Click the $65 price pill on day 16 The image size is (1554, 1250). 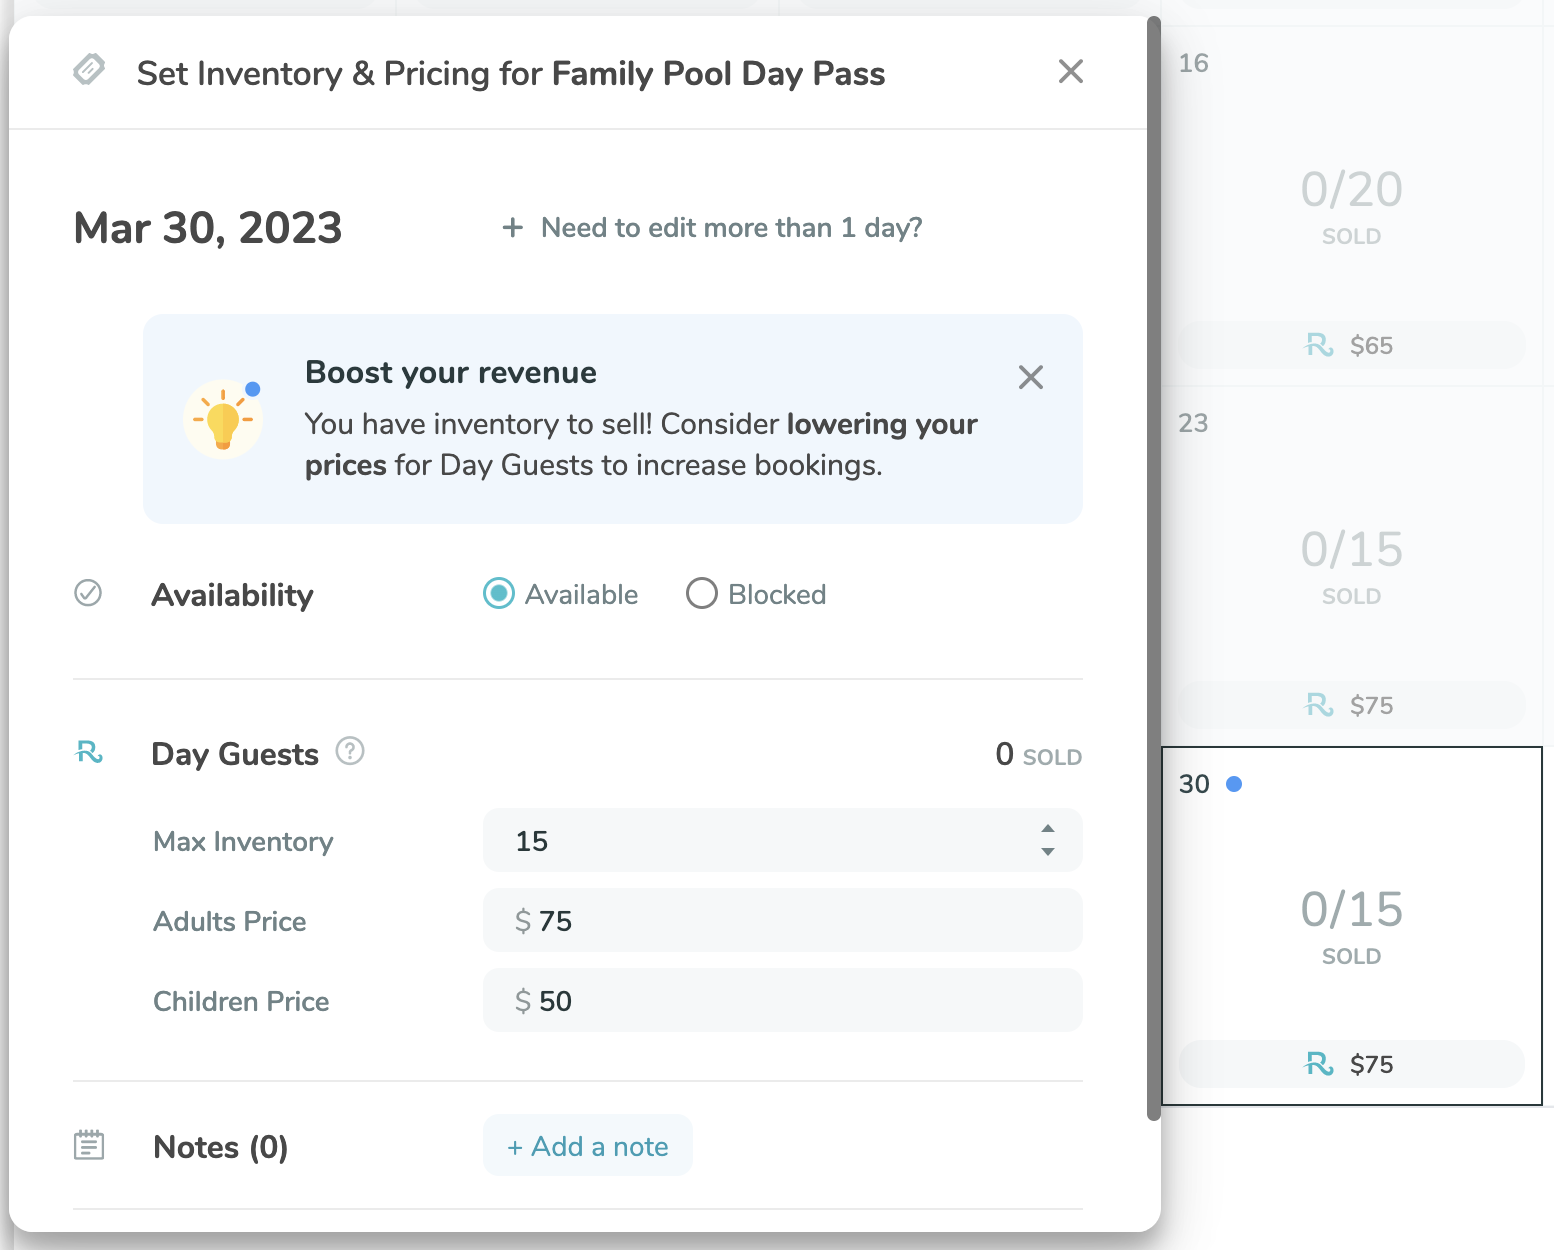1350,345
